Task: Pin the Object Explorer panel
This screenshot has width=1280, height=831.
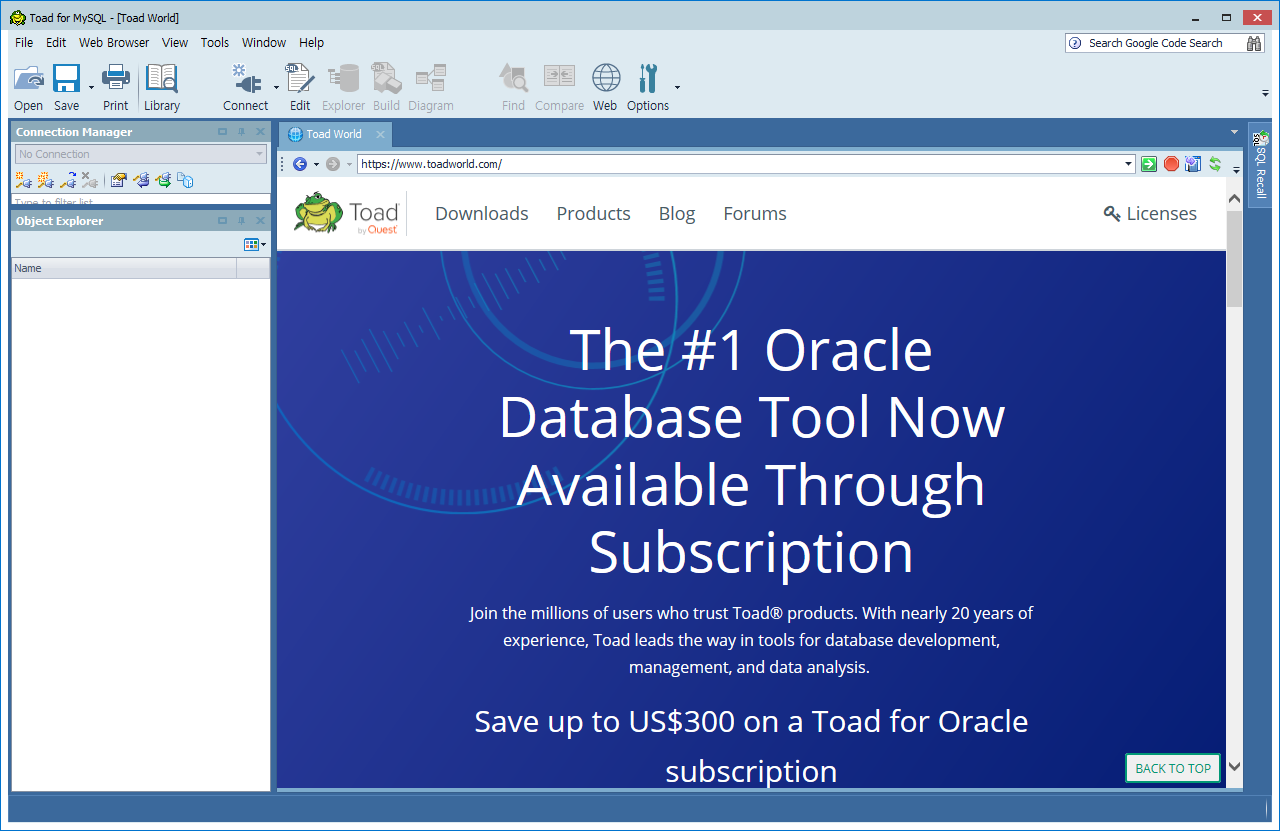Action: click(241, 221)
